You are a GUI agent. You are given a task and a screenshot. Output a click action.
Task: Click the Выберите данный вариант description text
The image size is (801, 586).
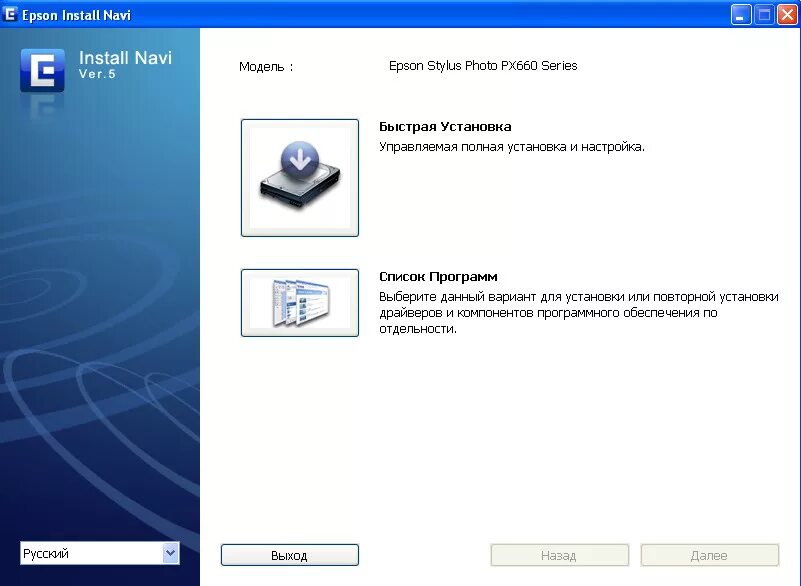point(579,313)
